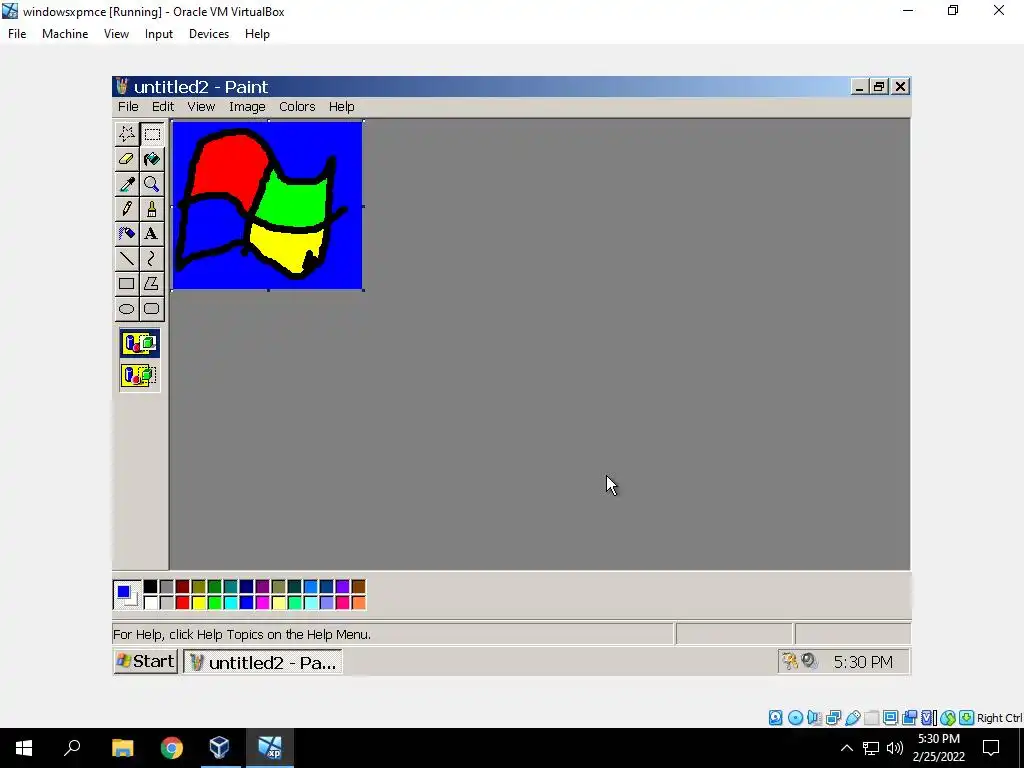Open VirtualBox Devices menu
This screenshot has height=768, width=1024.
coord(209,34)
